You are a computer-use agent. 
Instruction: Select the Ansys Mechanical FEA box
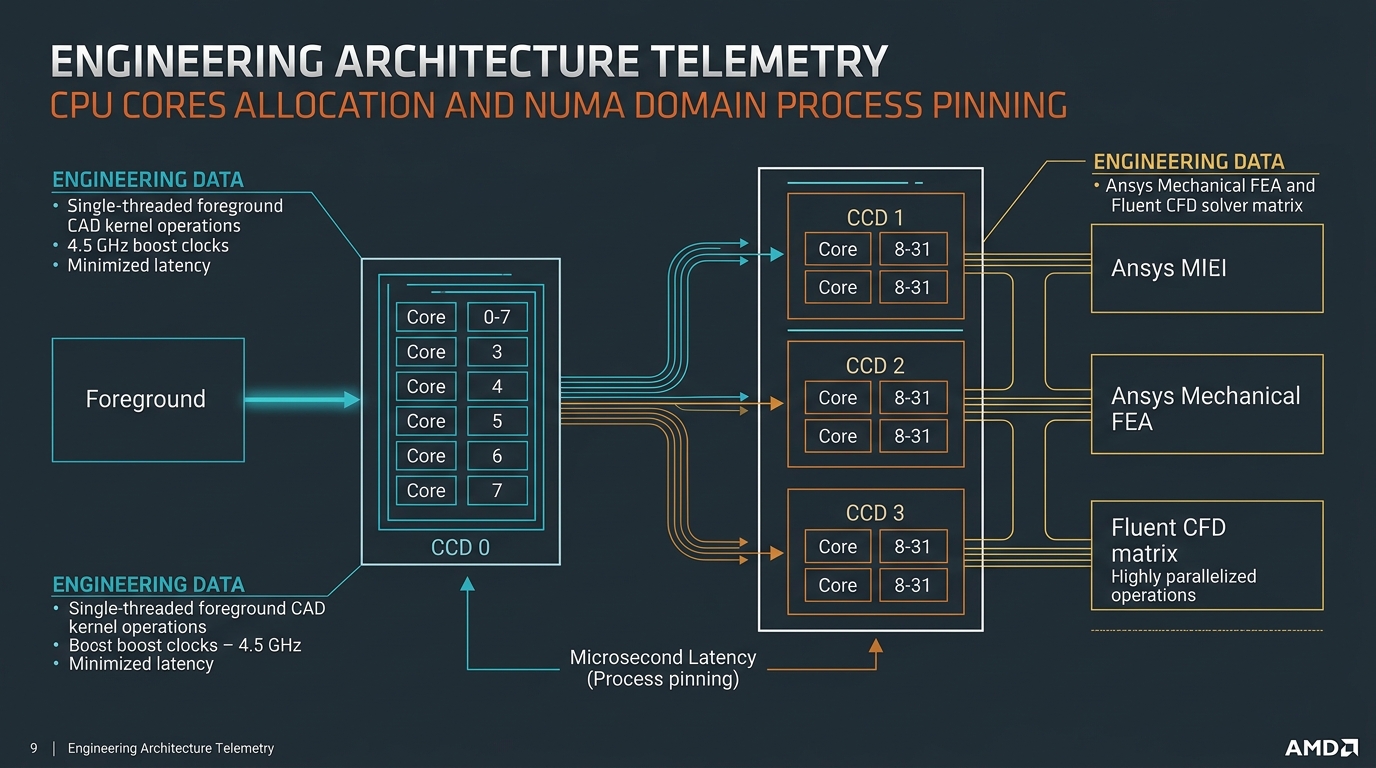(x=1207, y=404)
